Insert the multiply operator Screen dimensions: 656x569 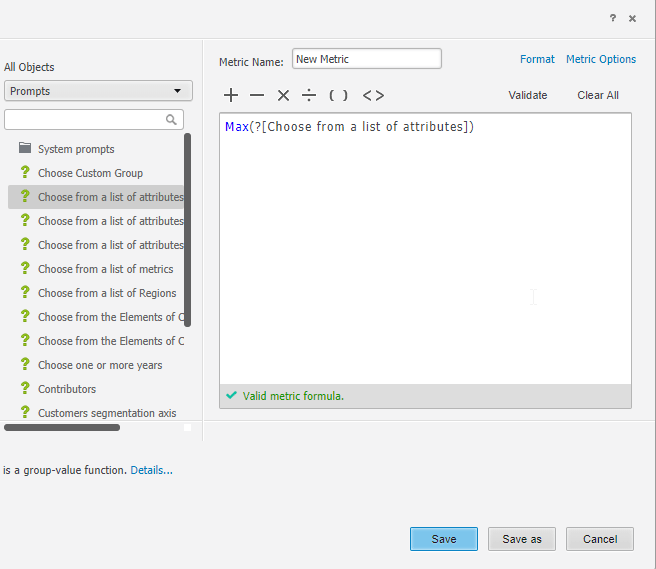(x=283, y=95)
